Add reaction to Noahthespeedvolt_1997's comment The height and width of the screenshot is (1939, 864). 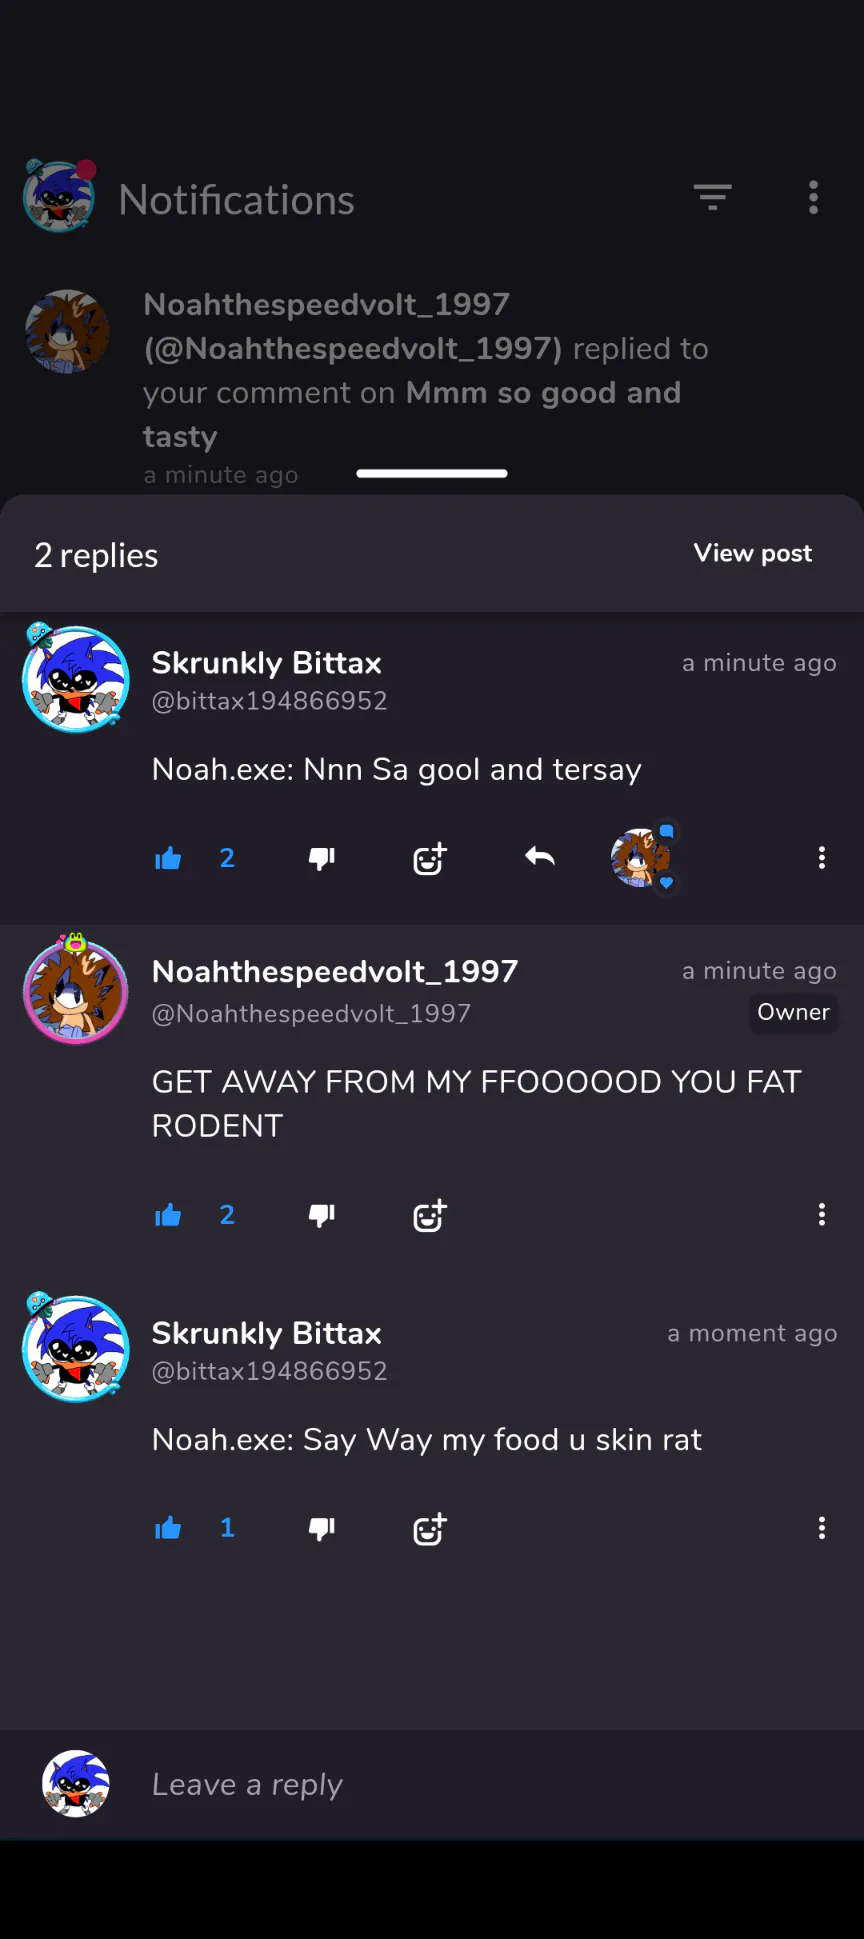(430, 1215)
